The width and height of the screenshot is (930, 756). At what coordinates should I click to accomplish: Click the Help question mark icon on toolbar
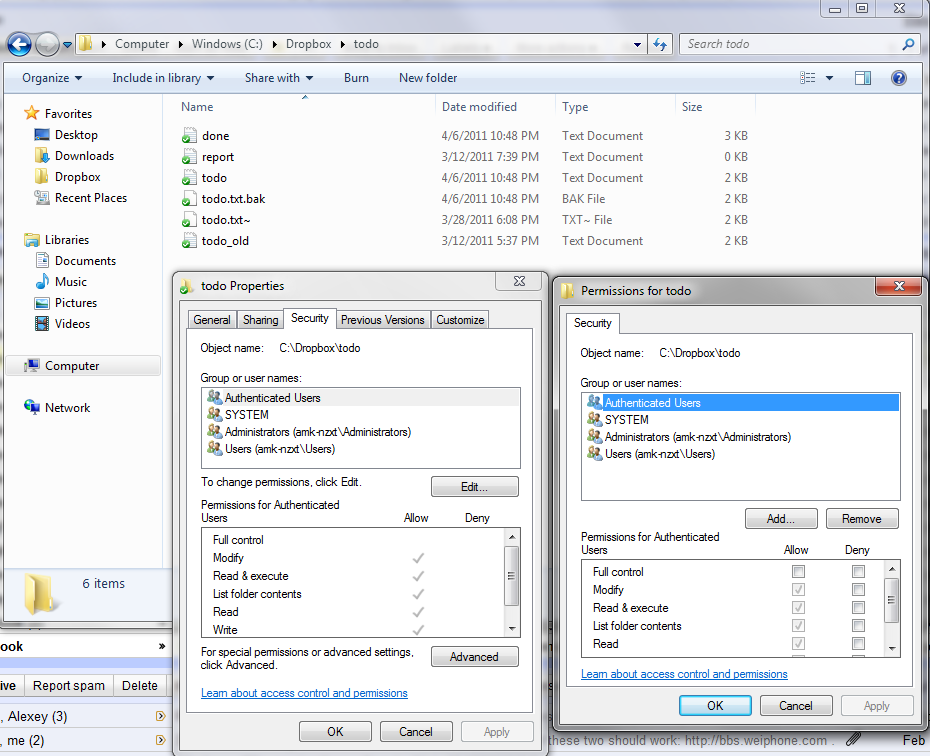pyautogui.click(x=898, y=78)
